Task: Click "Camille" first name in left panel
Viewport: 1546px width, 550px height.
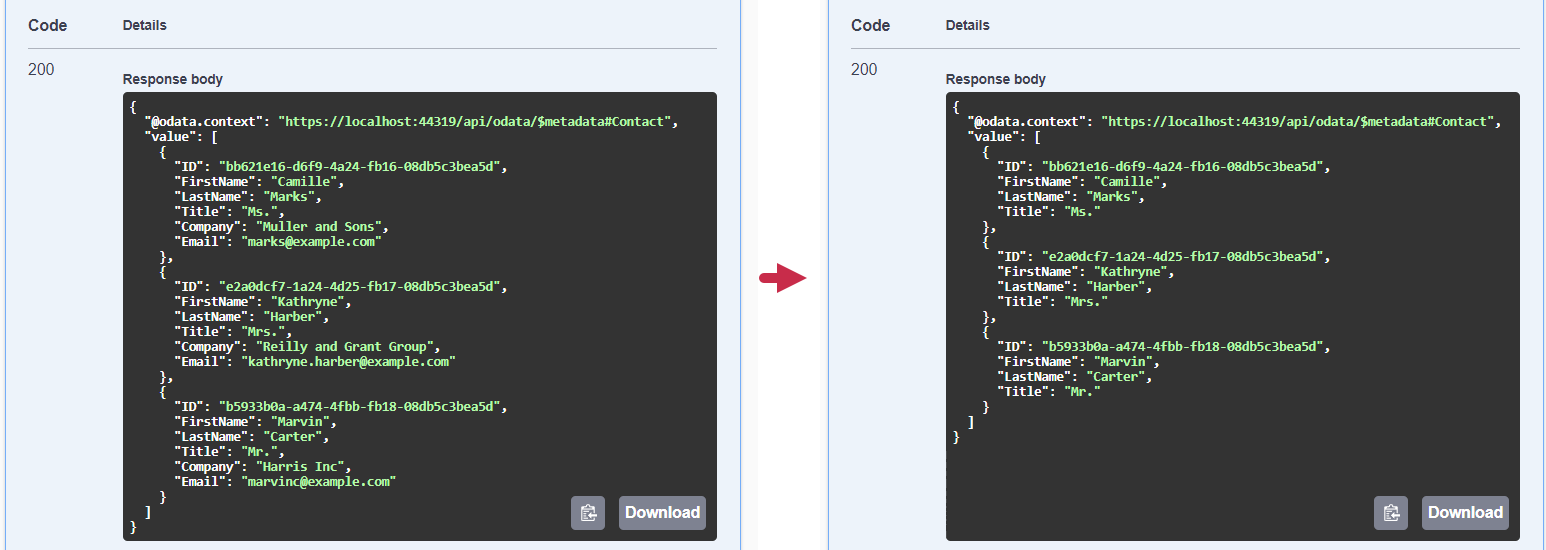Action: tap(303, 182)
